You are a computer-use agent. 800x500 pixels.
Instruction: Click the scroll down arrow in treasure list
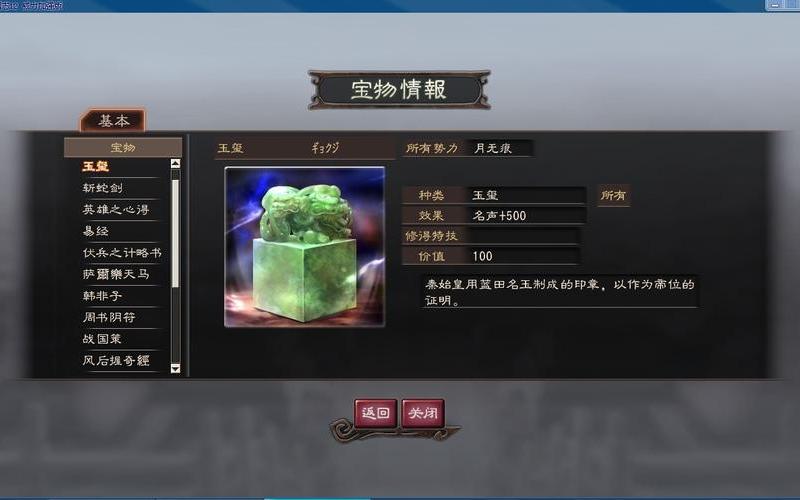pos(176,368)
